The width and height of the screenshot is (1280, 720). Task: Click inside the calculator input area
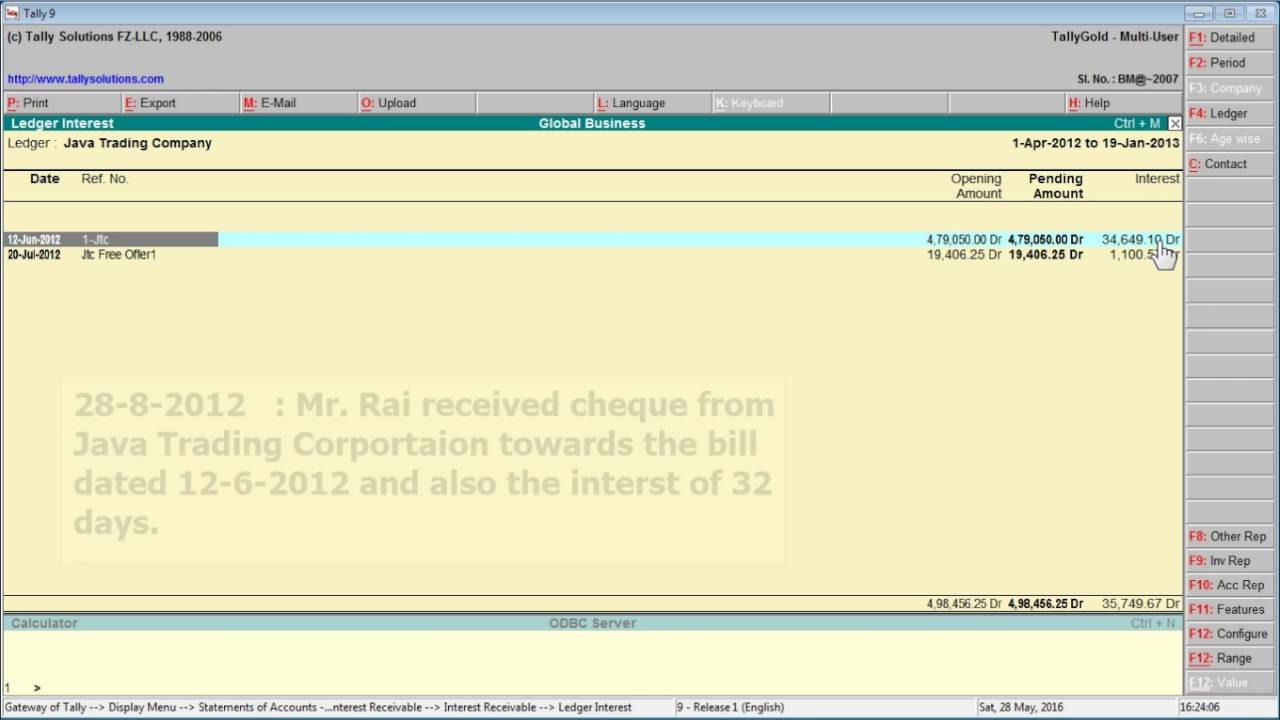[593, 663]
